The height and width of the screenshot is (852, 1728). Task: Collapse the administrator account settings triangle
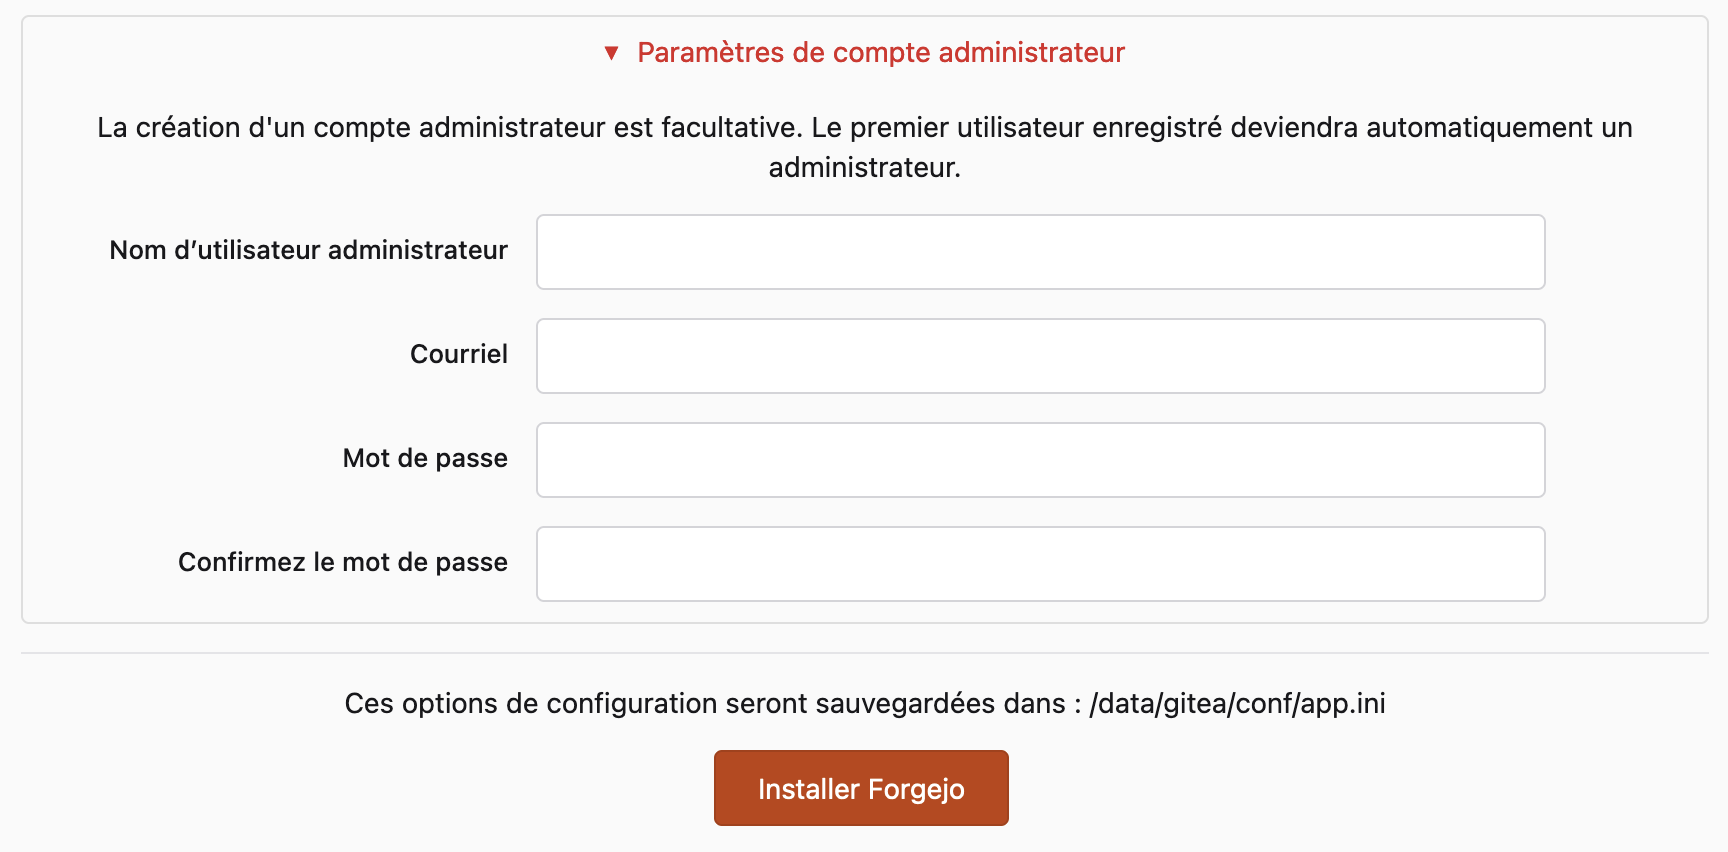(612, 53)
